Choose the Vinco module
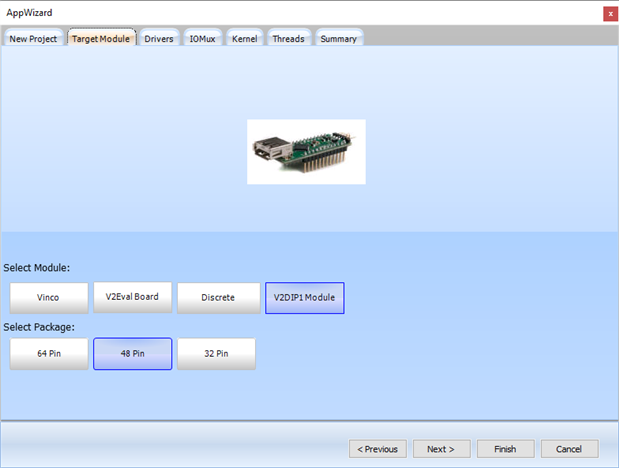The height and width of the screenshot is (468, 619). click(x=48, y=297)
